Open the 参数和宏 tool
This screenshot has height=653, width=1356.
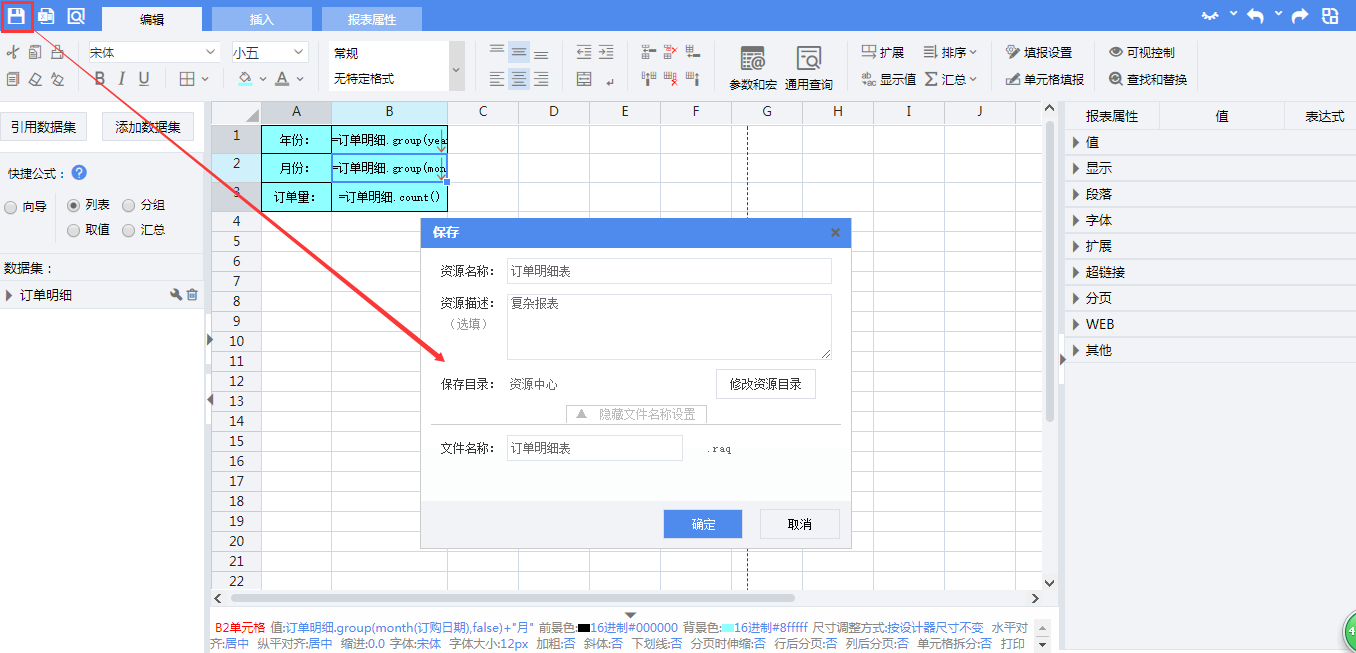[752, 67]
